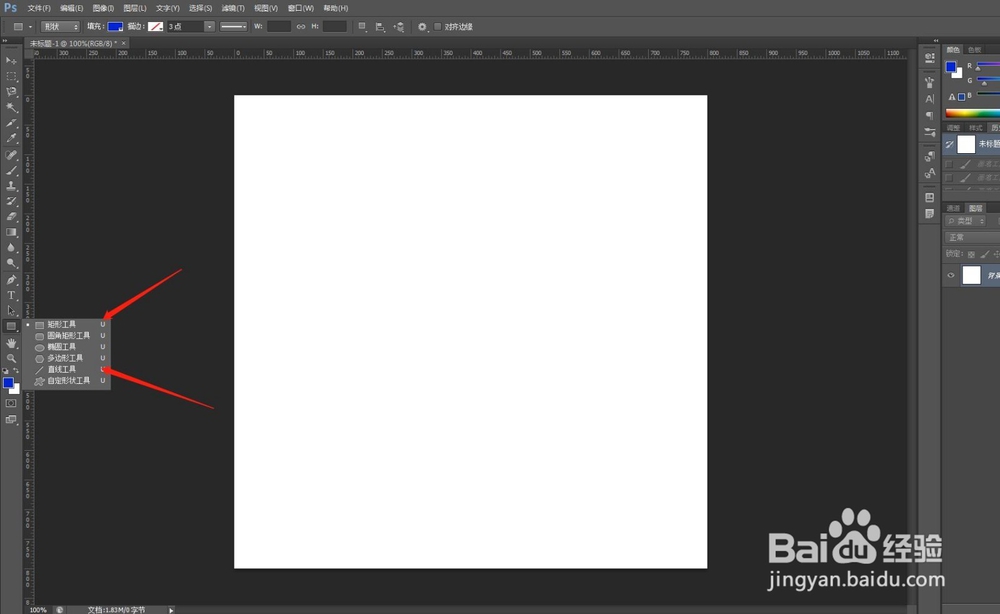Viewport: 1000px width, 614px height.
Task: Open the Paragraph panel icon
Action: click(929, 115)
